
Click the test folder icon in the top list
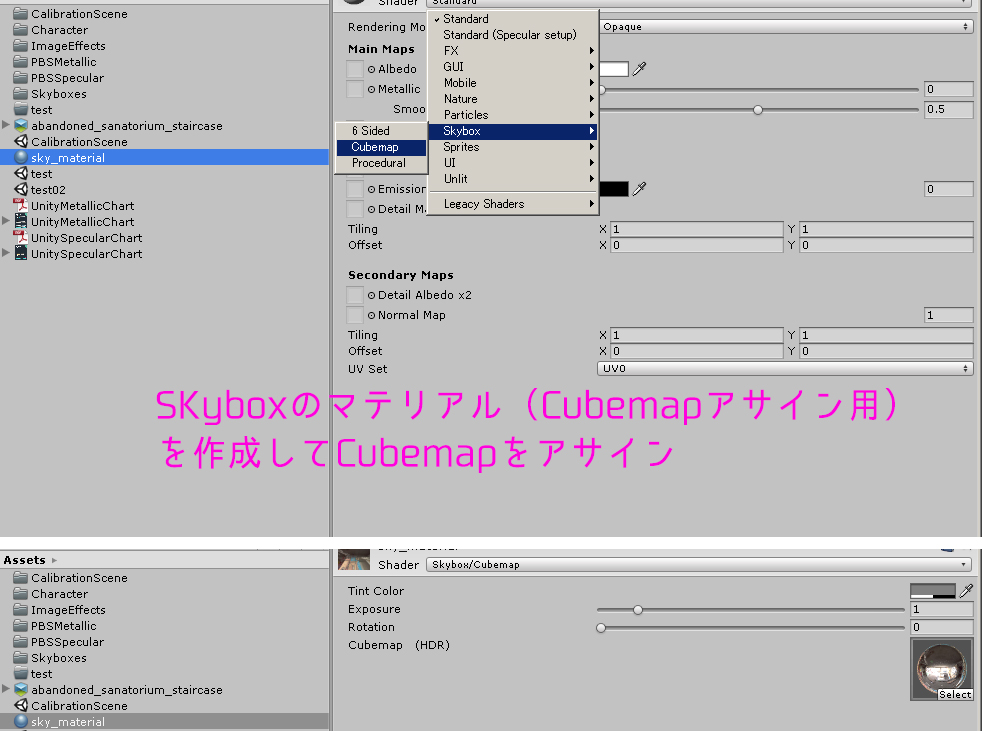pos(21,110)
